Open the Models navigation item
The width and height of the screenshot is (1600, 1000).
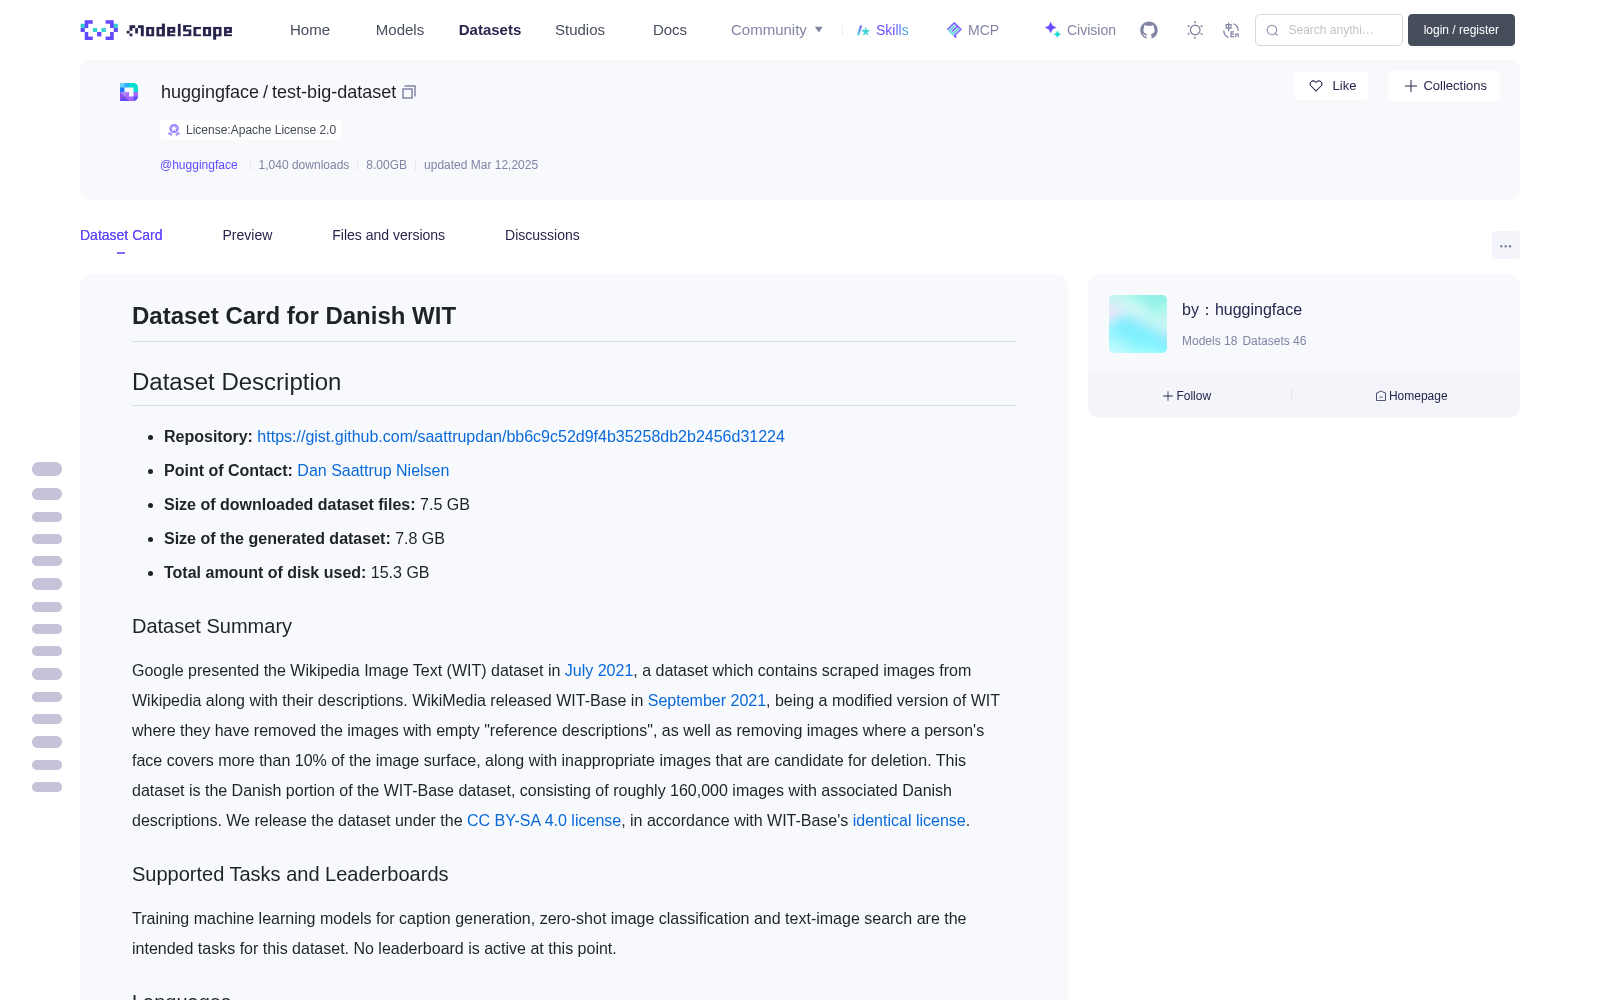(x=400, y=30)
